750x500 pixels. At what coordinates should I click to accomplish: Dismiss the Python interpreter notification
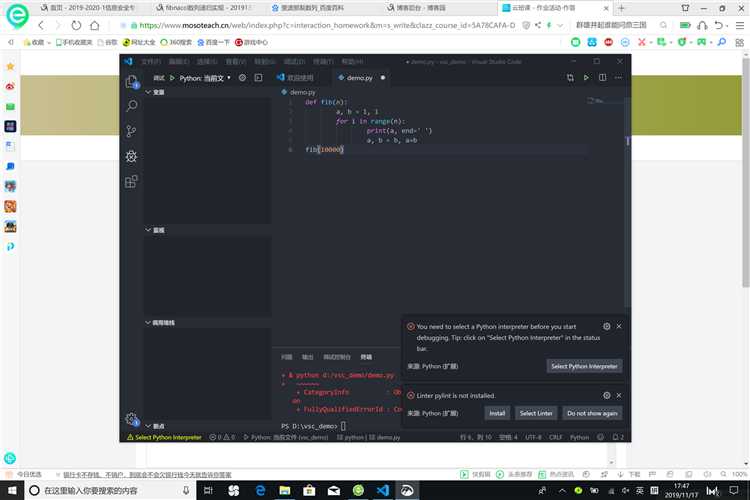(x=619, y=326)
